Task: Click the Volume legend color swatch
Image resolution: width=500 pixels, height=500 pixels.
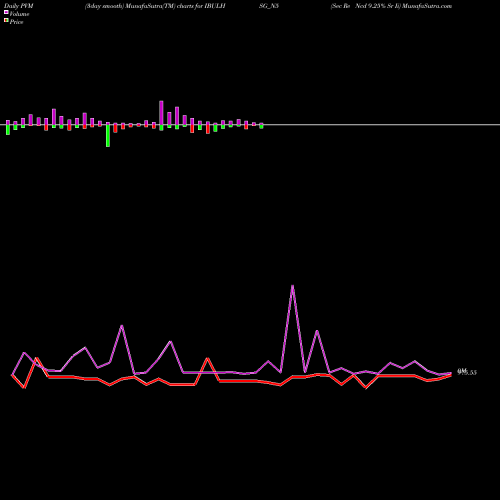Action: (6, 12)
